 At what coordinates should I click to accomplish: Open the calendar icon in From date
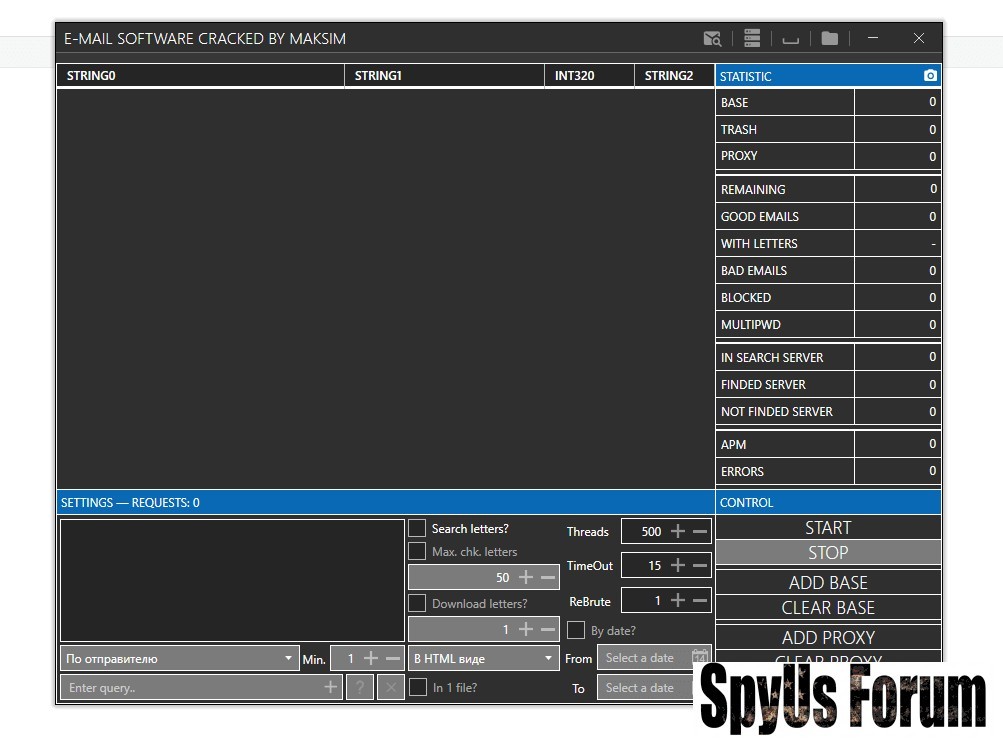point(699,658)
